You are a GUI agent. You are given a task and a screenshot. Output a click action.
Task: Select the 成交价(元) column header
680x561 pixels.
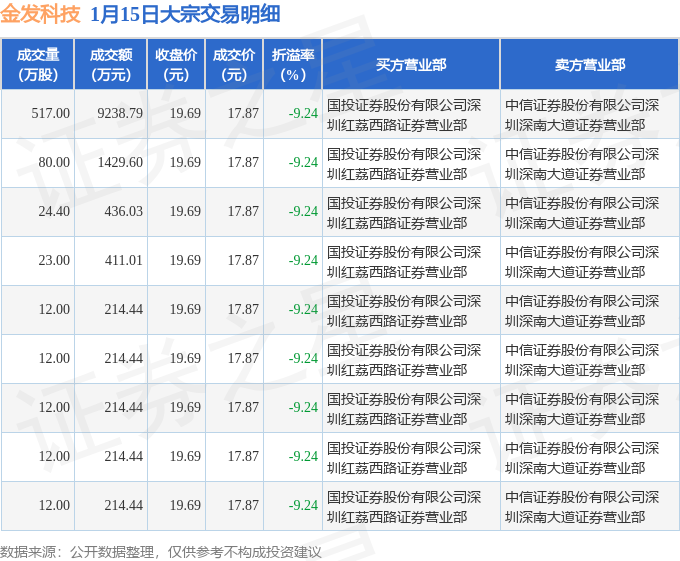[x=234, y=65]
